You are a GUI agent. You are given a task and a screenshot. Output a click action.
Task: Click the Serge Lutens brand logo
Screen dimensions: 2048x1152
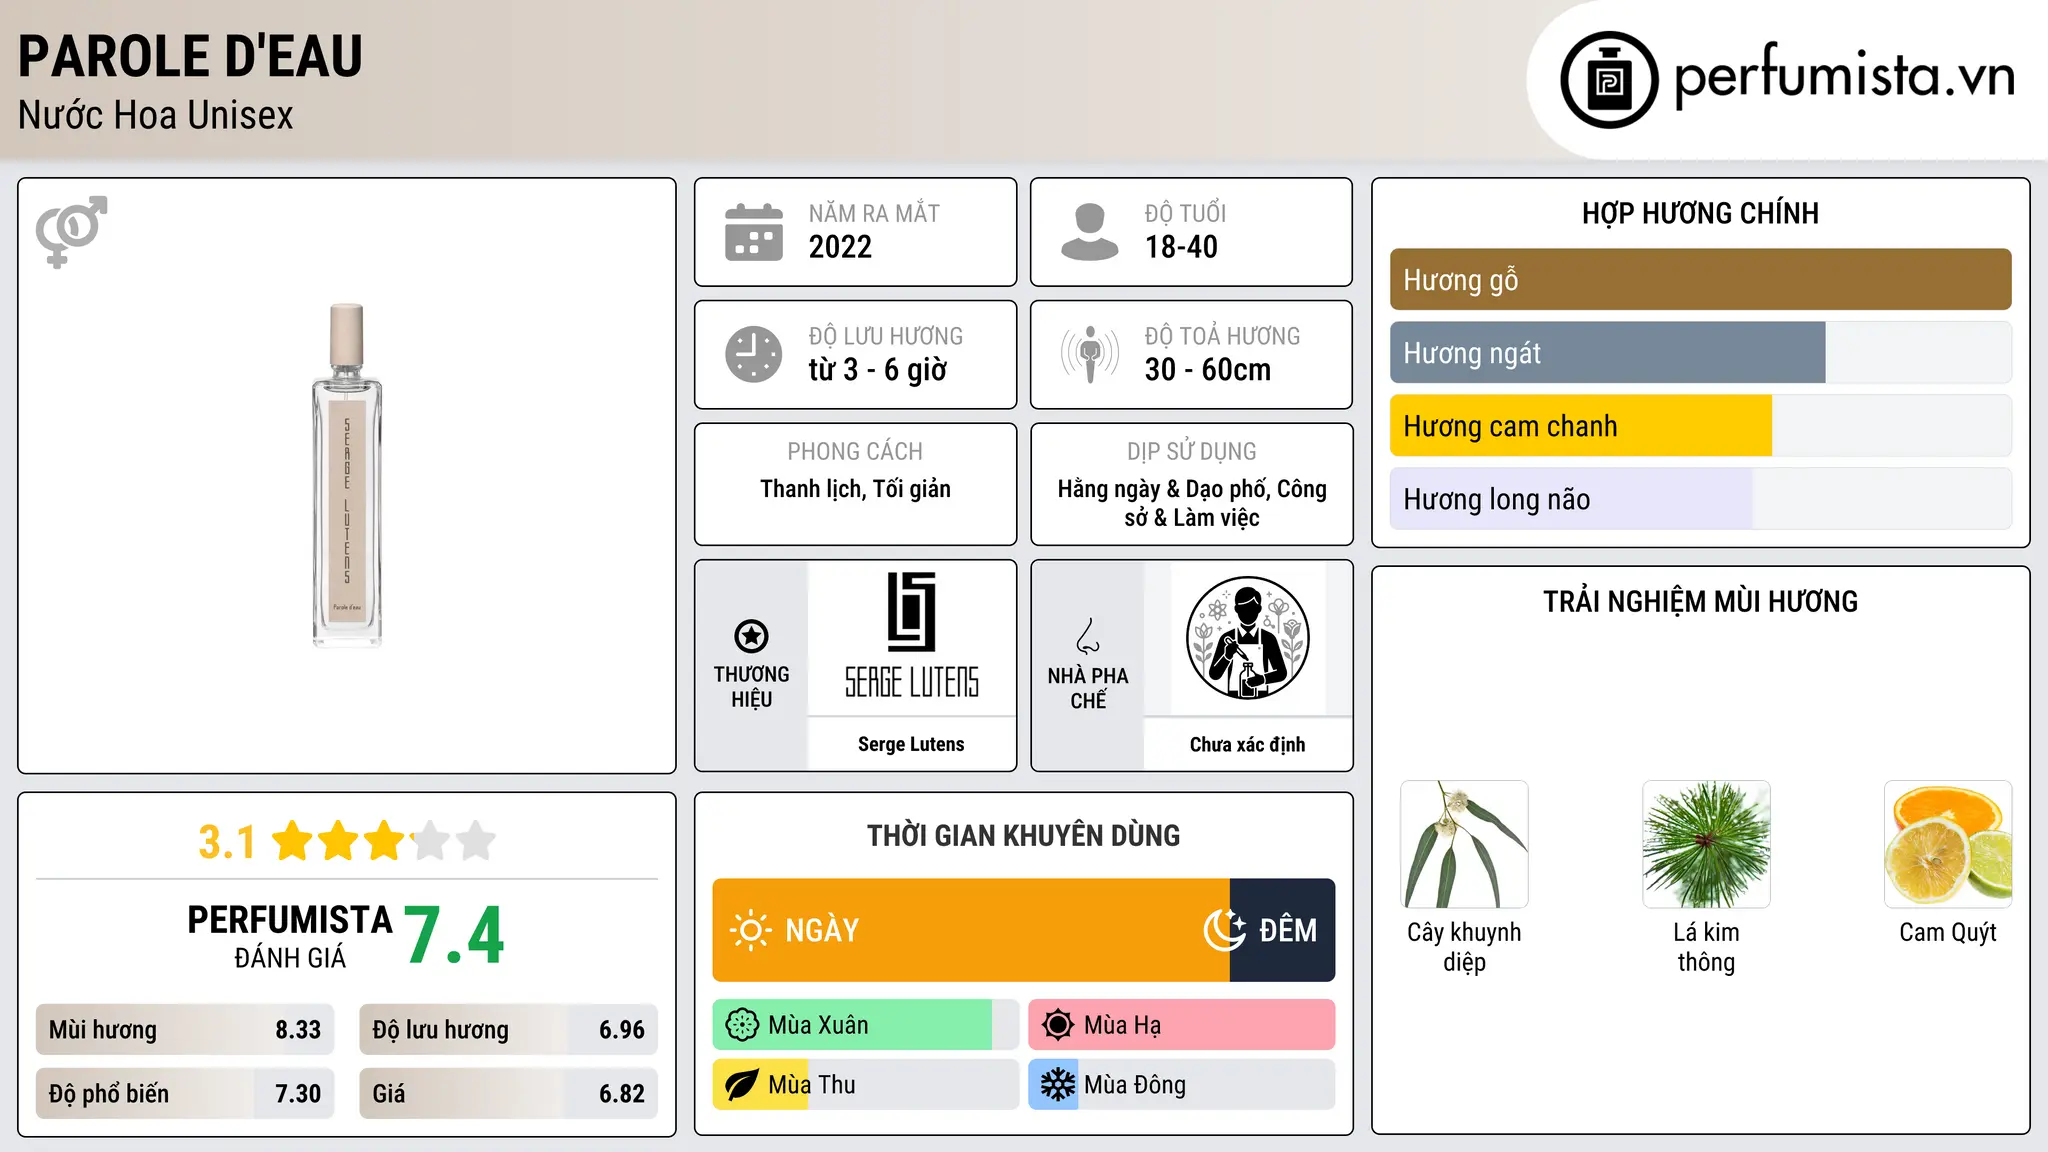(x=911, y=636)
